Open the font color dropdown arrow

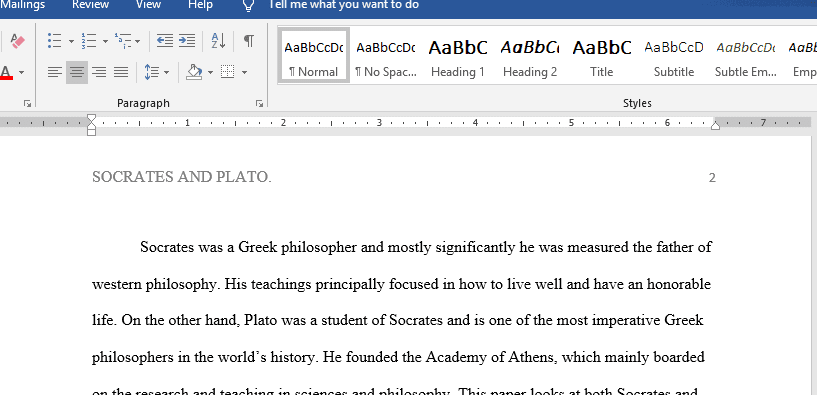21,72
